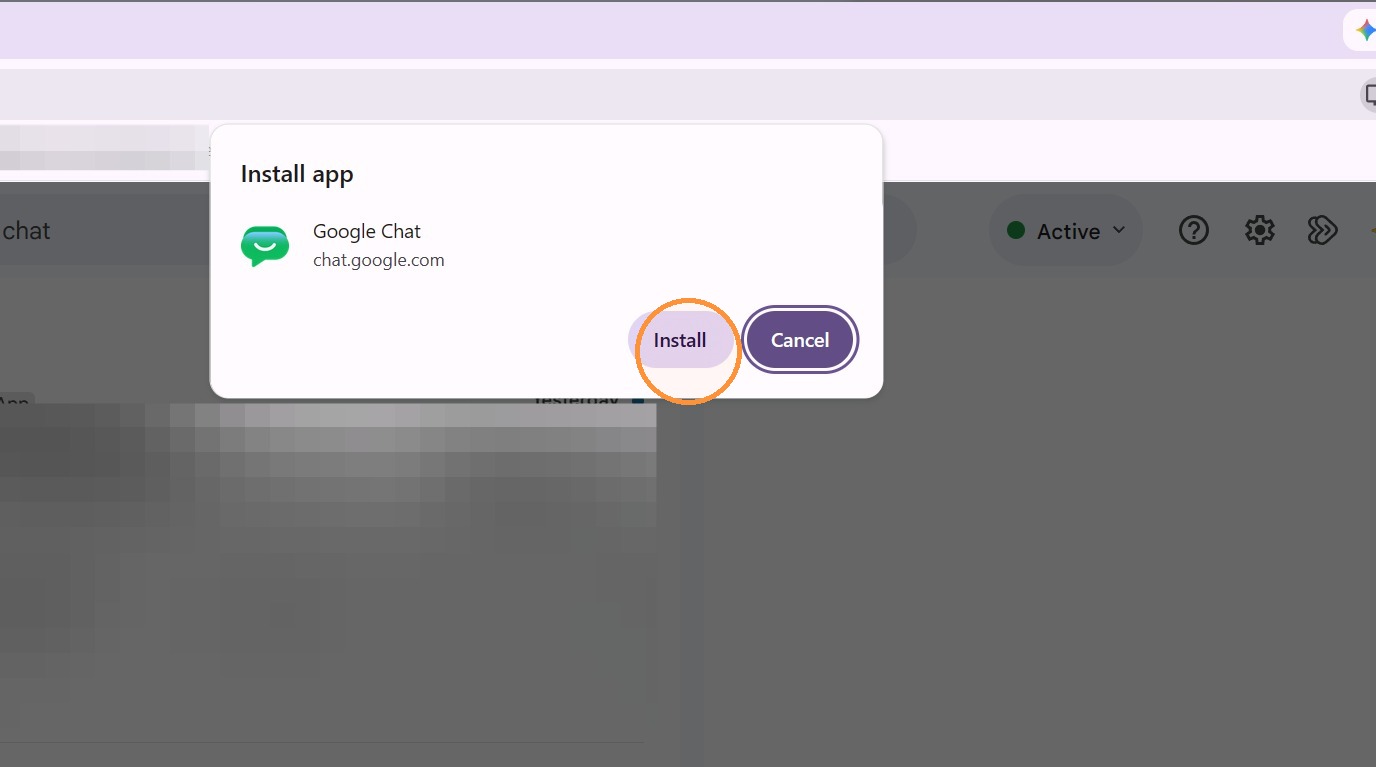Click the Gemini sparkle icon at top right
The height and width of the screenshot is (767, 1376).
[1365, 30]
